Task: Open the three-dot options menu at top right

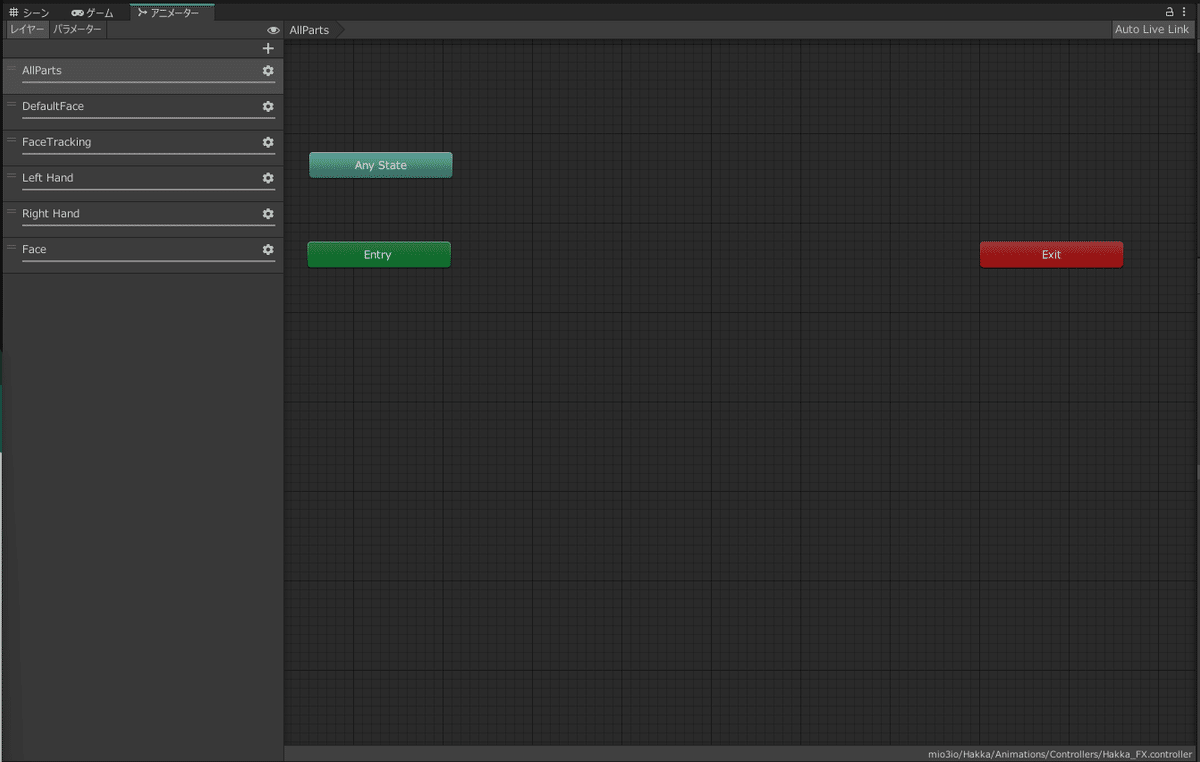Action: (x=1185, y=12)
